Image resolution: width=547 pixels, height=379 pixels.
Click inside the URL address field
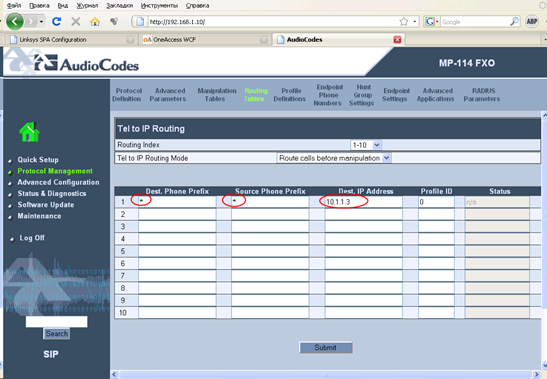coord(272,22)
